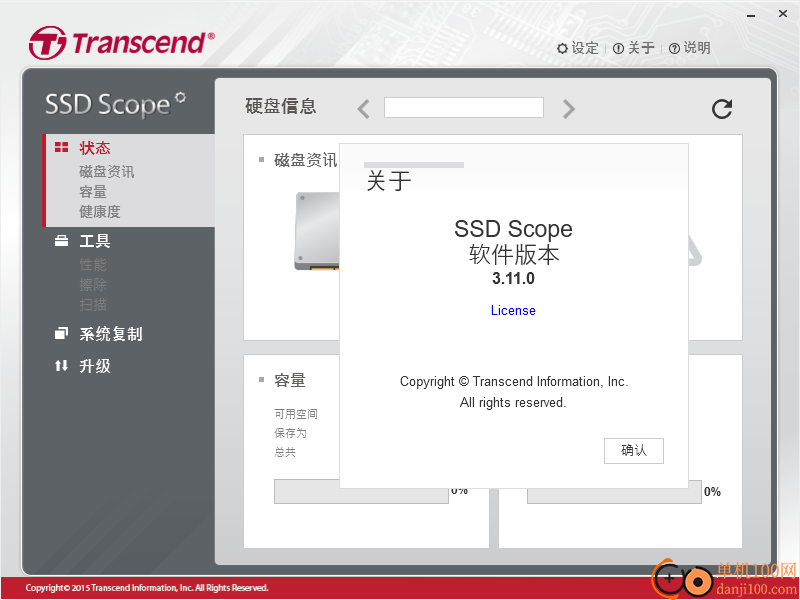Select 状态 section in sidebar

pyautogui.click(x=95, y=148)
